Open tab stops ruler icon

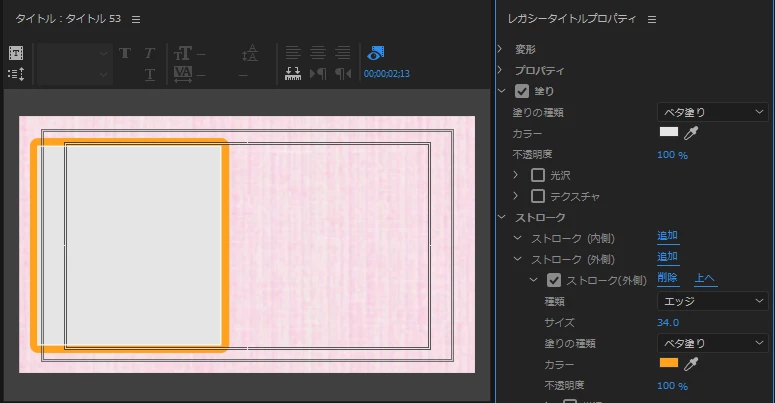tap(293, 74)
